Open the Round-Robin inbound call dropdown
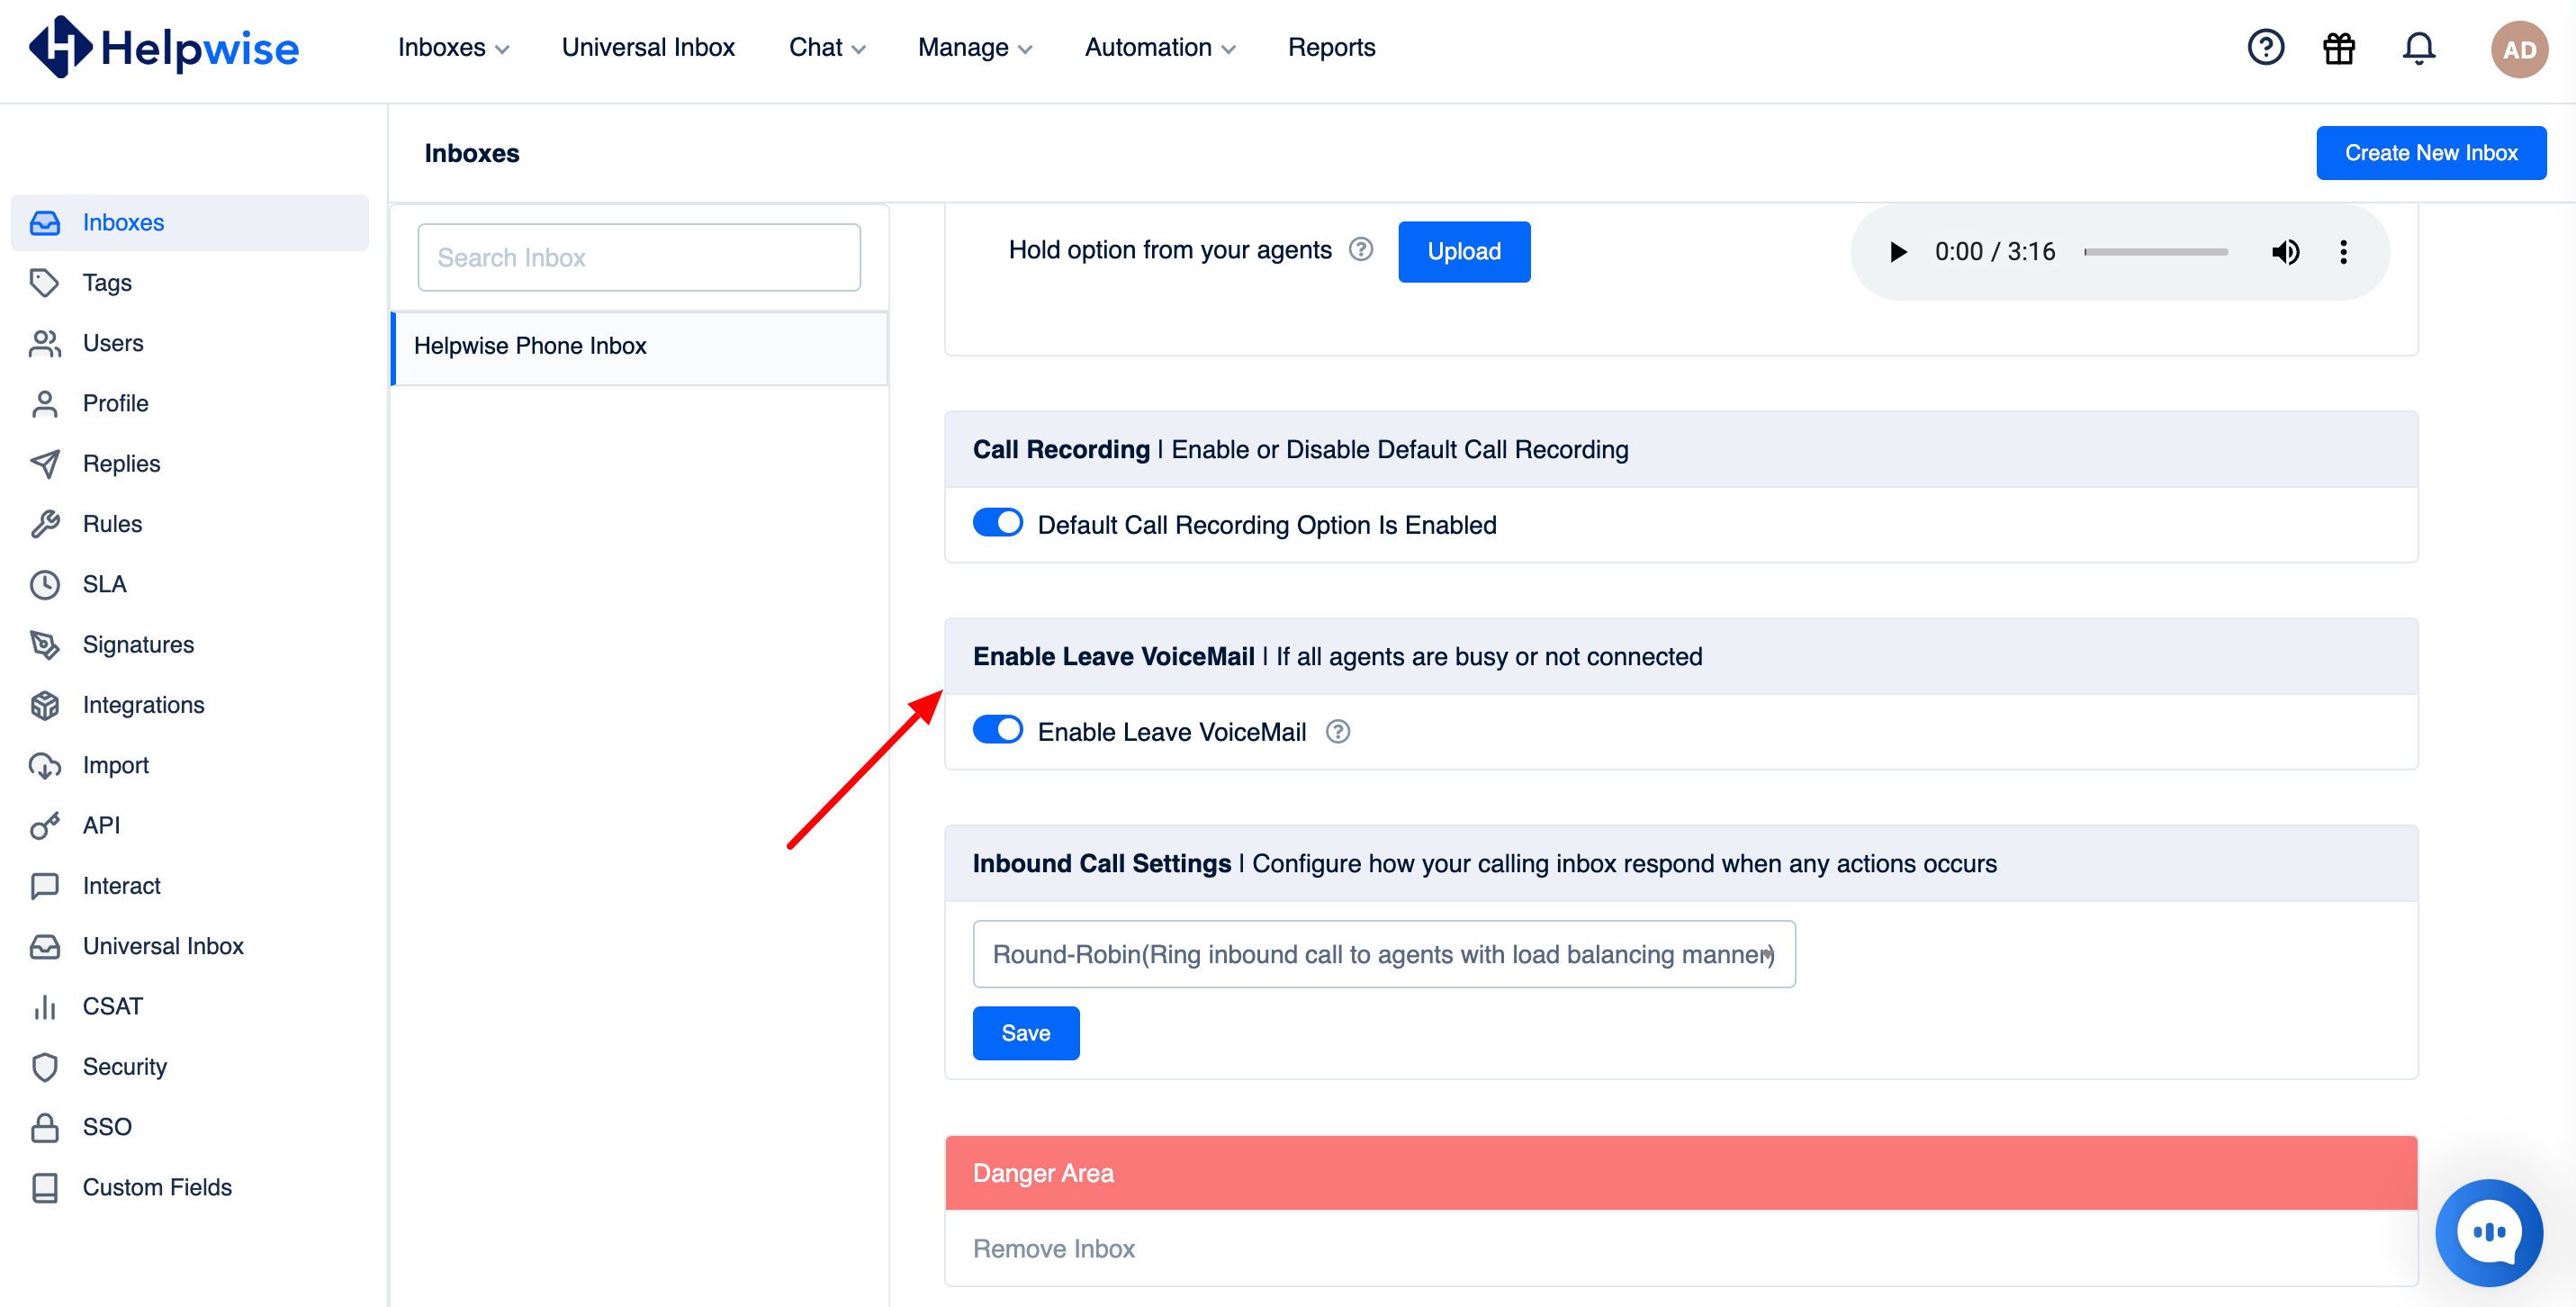 [x=1383, y=954]
